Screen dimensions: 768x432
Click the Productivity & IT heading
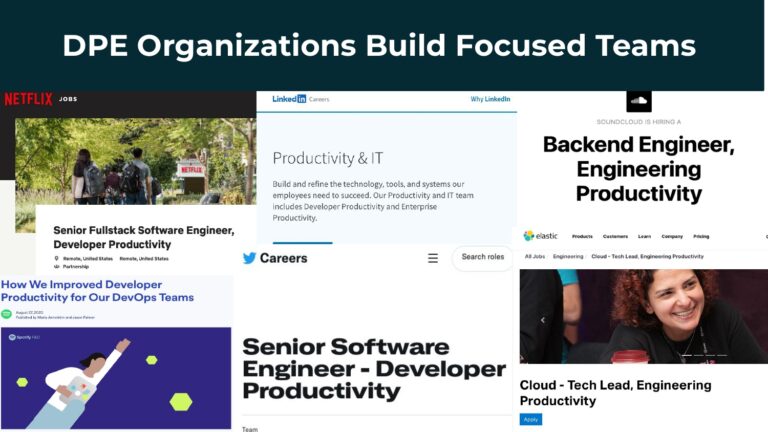[328, 158]
